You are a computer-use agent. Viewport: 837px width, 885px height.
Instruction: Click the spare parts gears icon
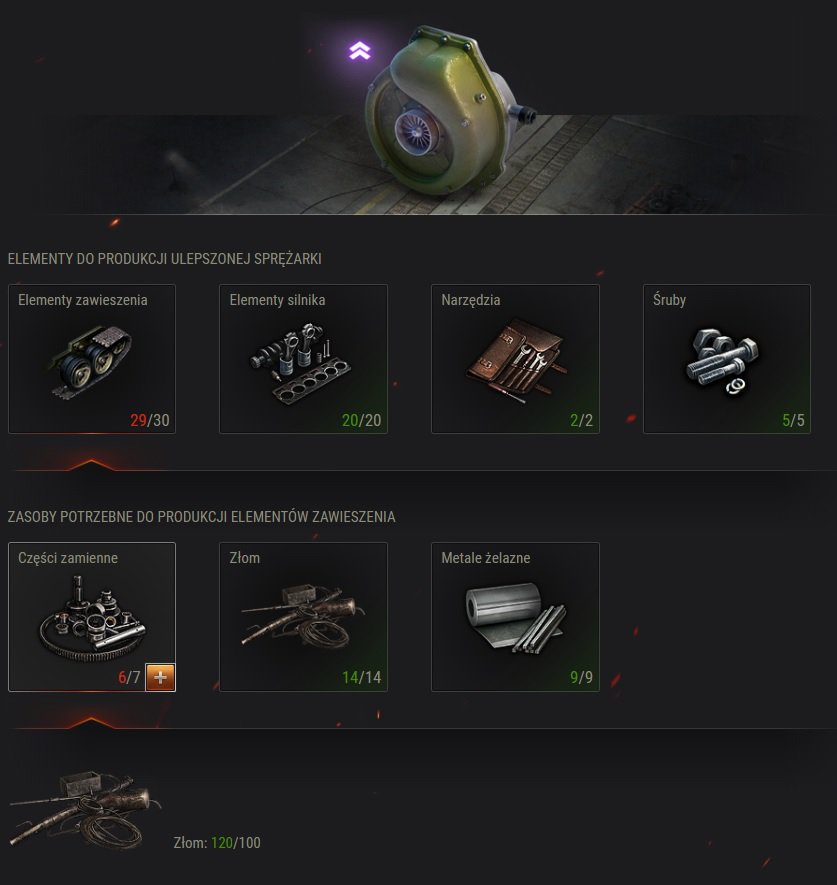pyautogui.click(x=93, y=618)
